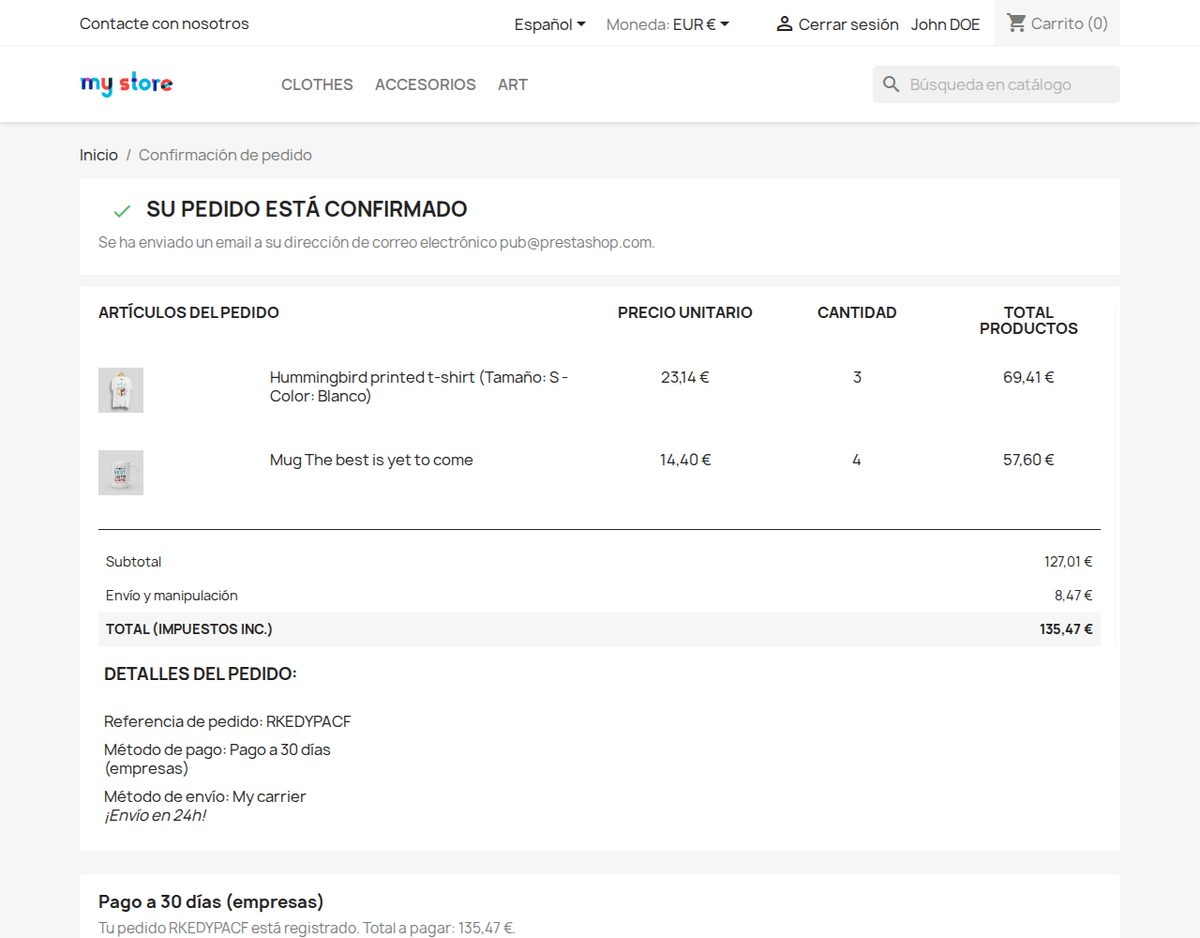Click Cerrar sesión to sign out

848,24
